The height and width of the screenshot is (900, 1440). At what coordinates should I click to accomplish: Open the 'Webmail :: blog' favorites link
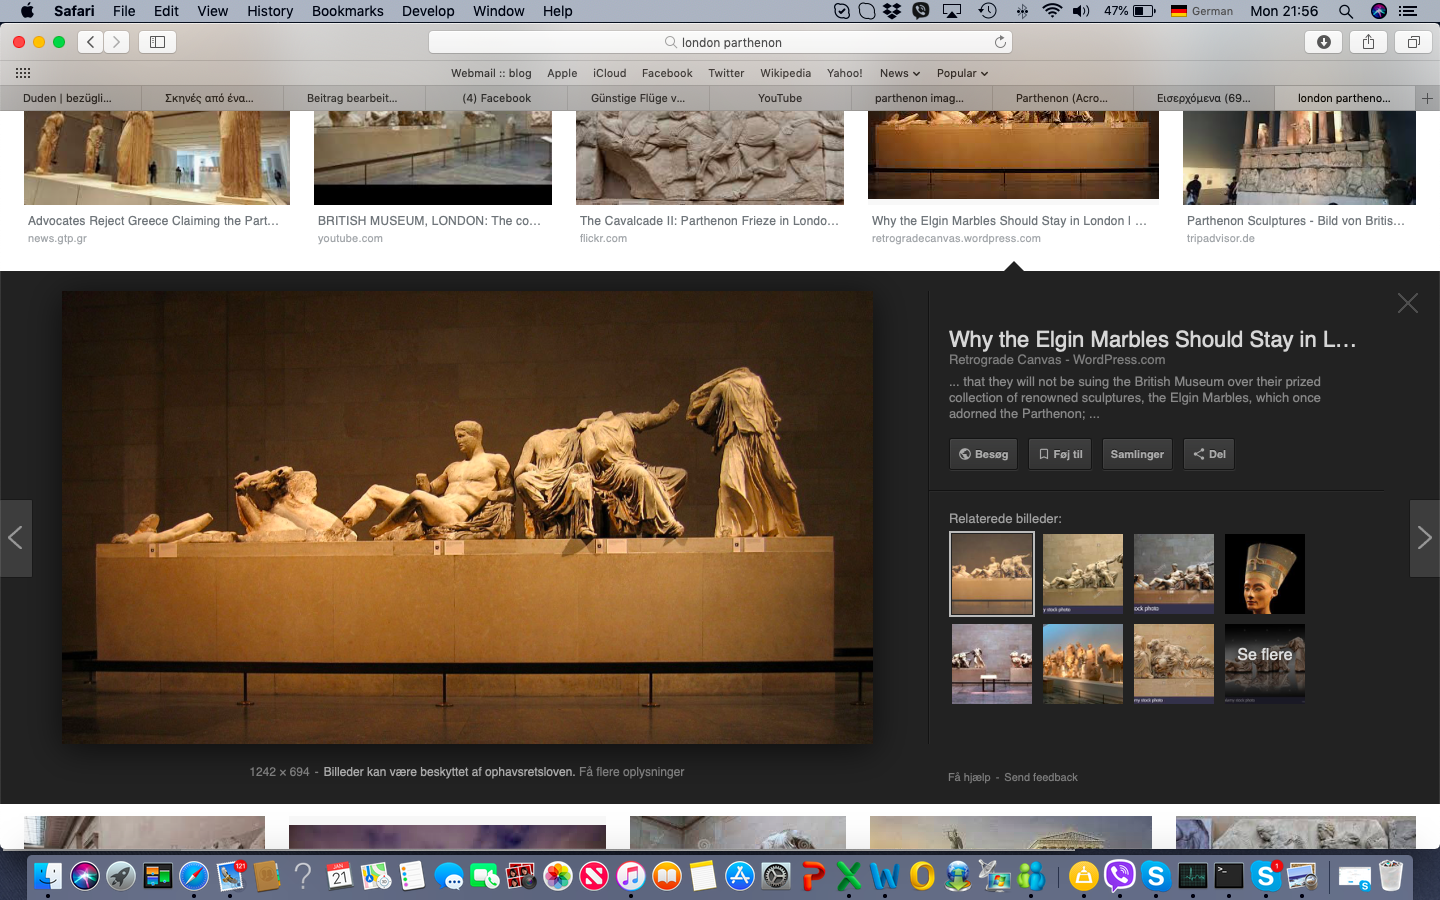[491, 73]
